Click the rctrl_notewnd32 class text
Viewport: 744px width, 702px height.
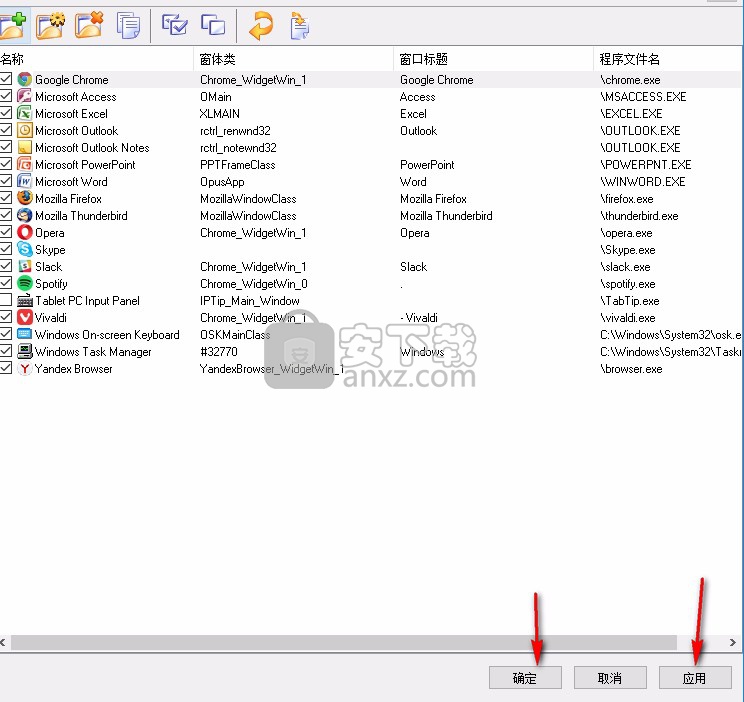pos(238,148)
